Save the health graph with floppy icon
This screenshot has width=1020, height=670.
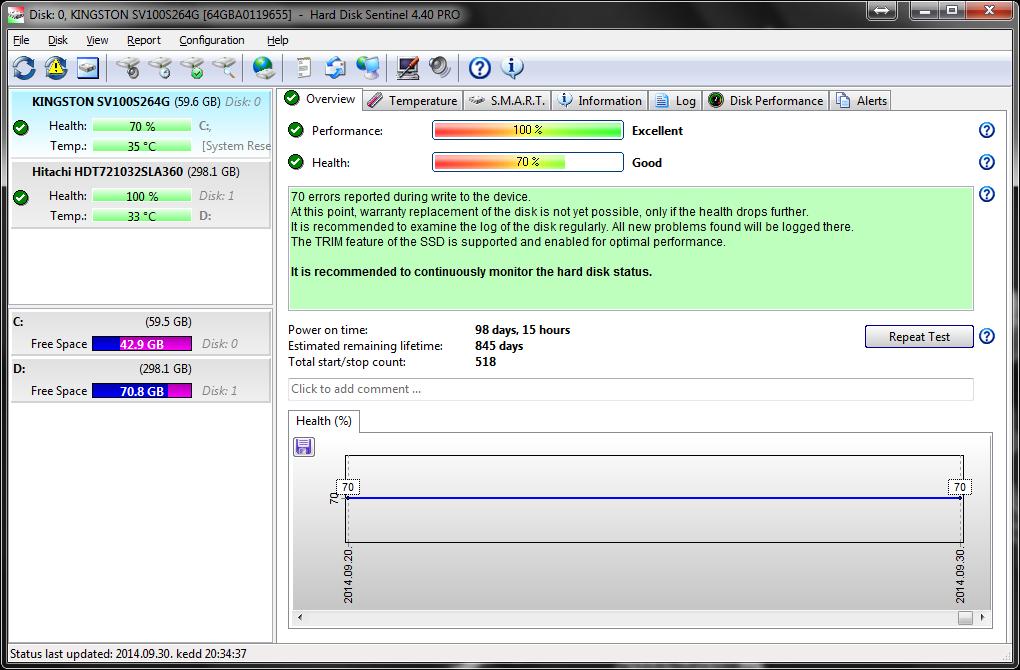tap(304, 446)
